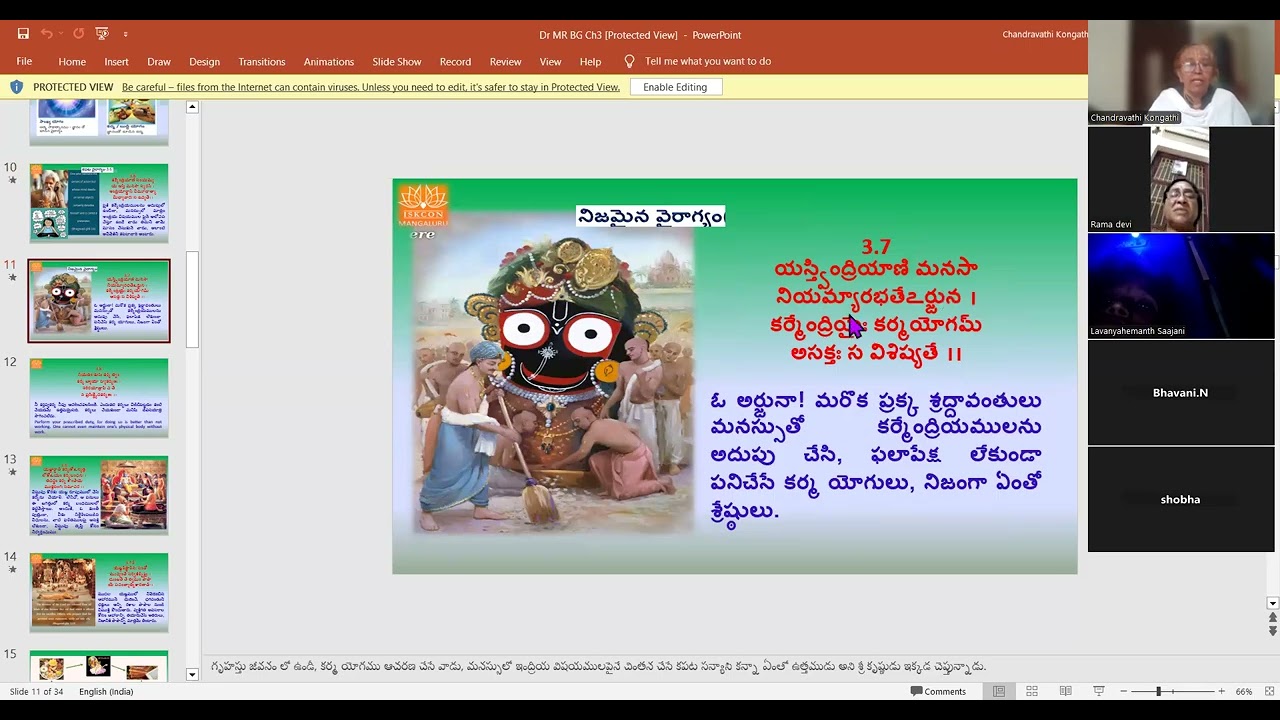Click the zoom out minus button
The height and width of the screenshot is (720, 1280).
[x=1124, y=691]
